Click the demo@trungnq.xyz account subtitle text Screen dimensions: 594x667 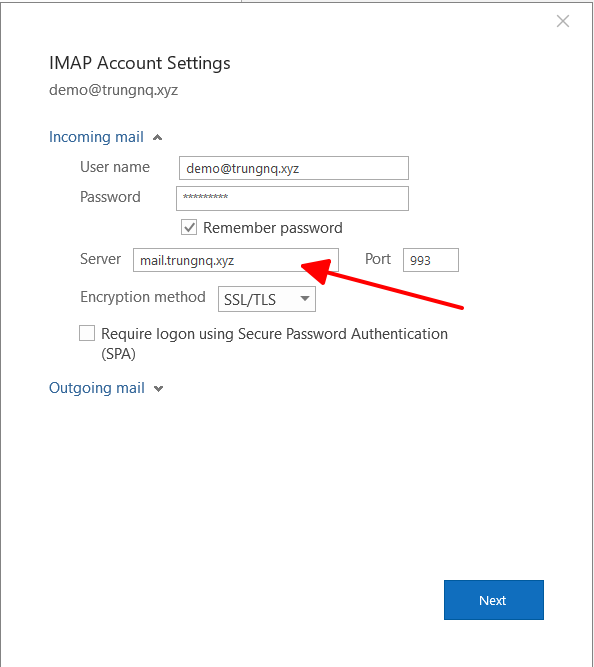coord(114,90)
